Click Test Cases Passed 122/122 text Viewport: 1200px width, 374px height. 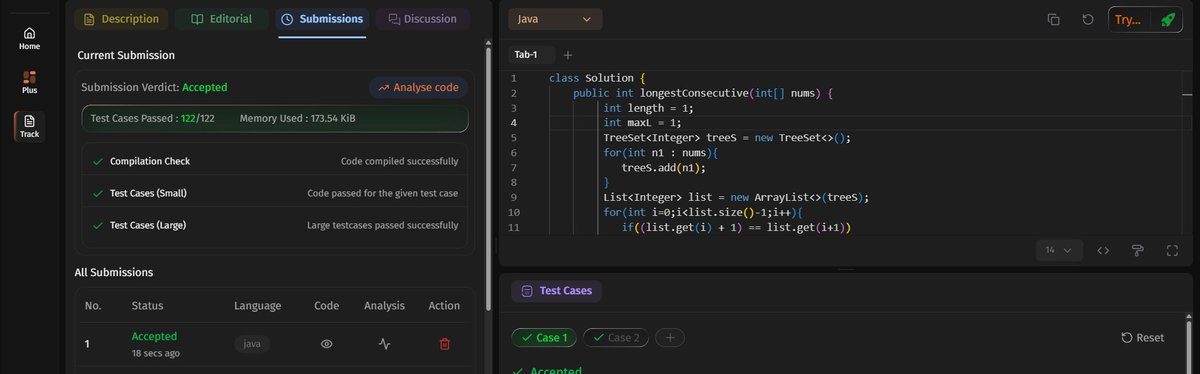153,119
